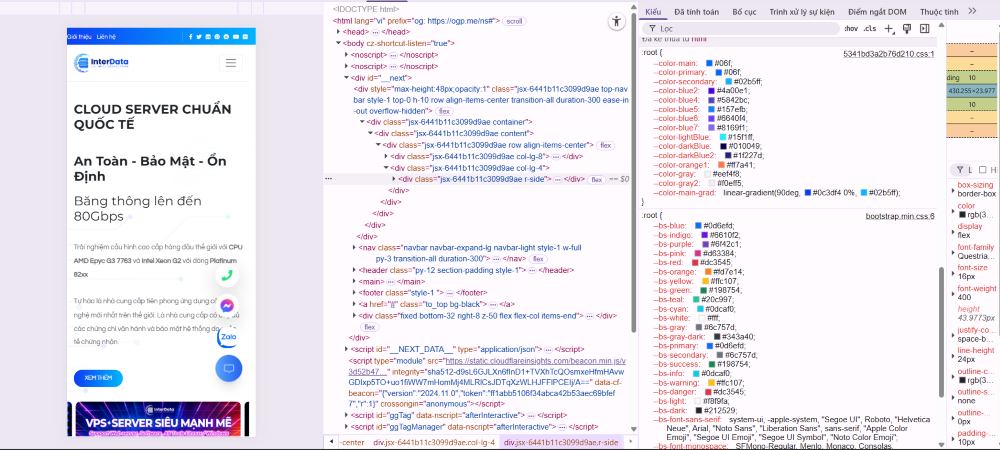Click the filter icon in computed sidebar

(x=959, y=170)
